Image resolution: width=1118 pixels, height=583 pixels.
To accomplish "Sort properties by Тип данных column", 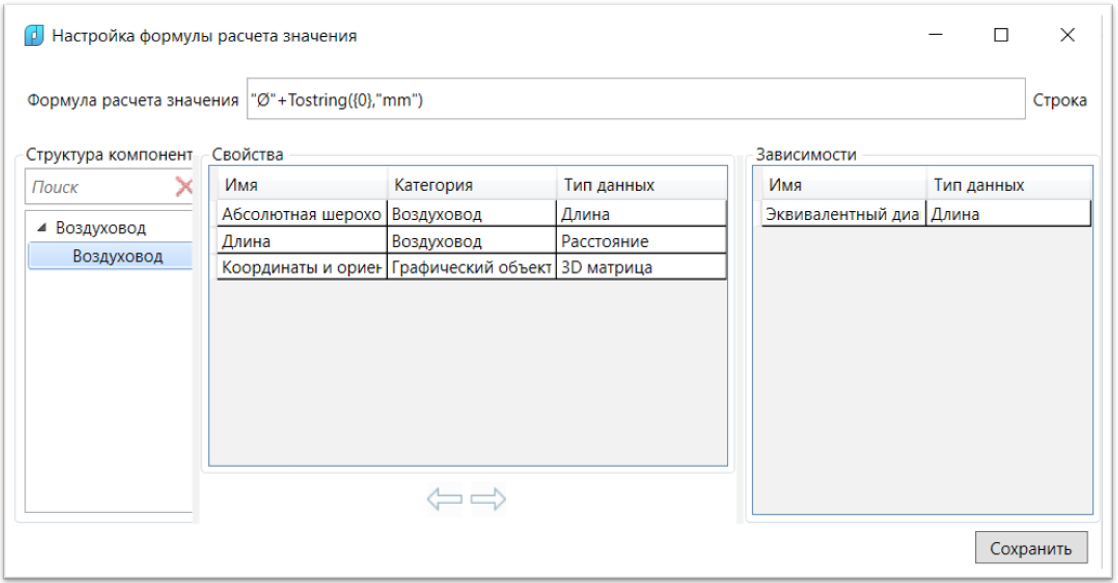I will point(640,185).
